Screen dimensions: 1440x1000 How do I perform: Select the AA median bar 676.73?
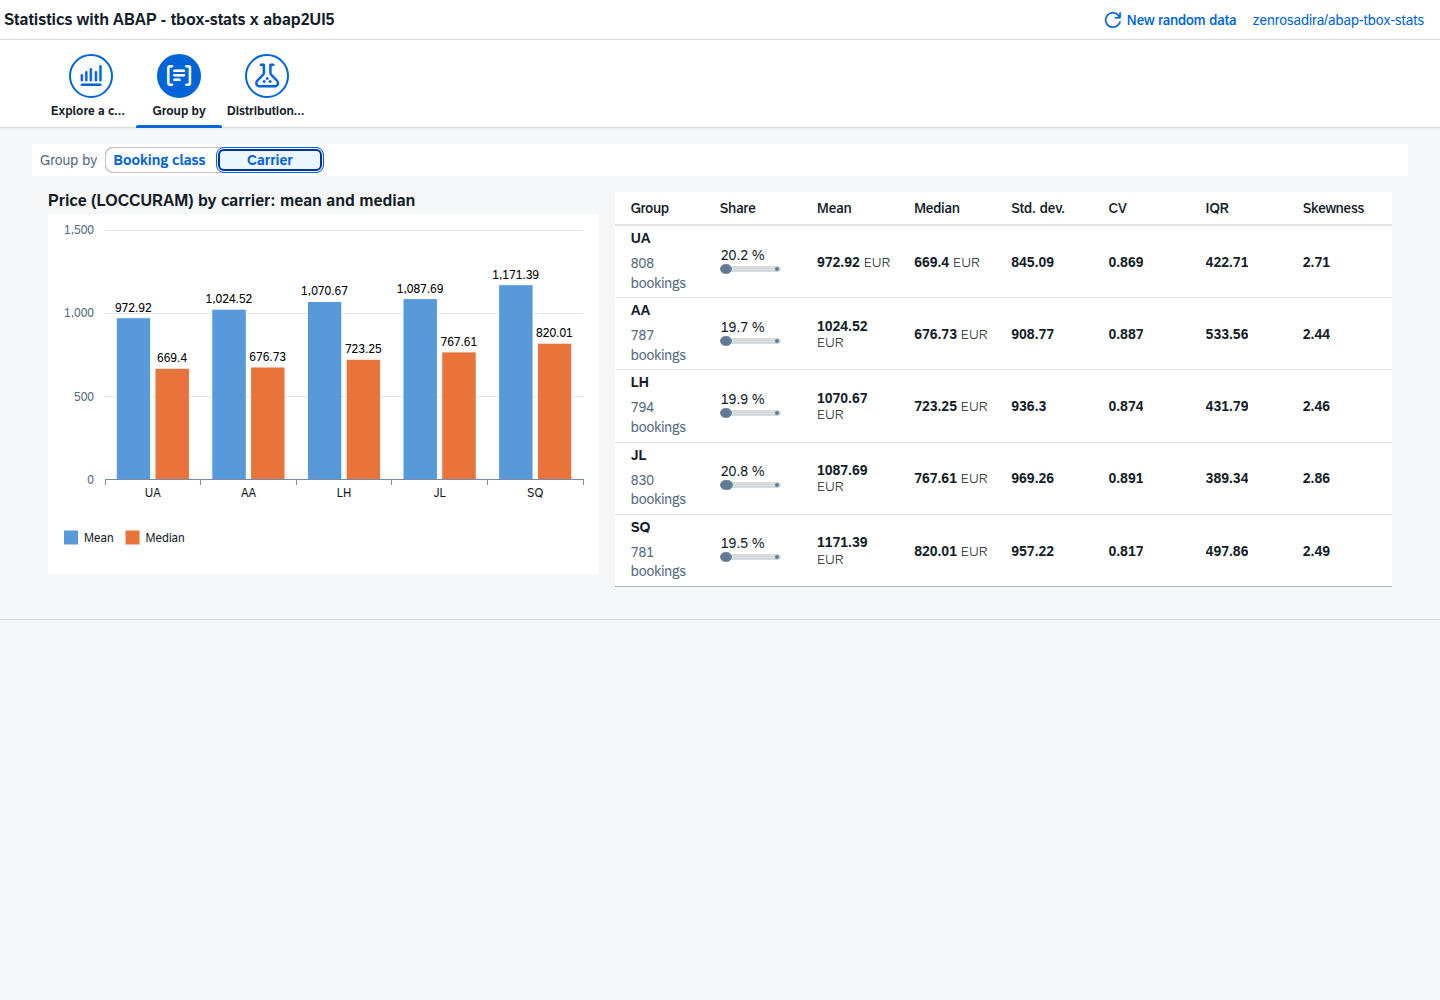tap(267, 423)
